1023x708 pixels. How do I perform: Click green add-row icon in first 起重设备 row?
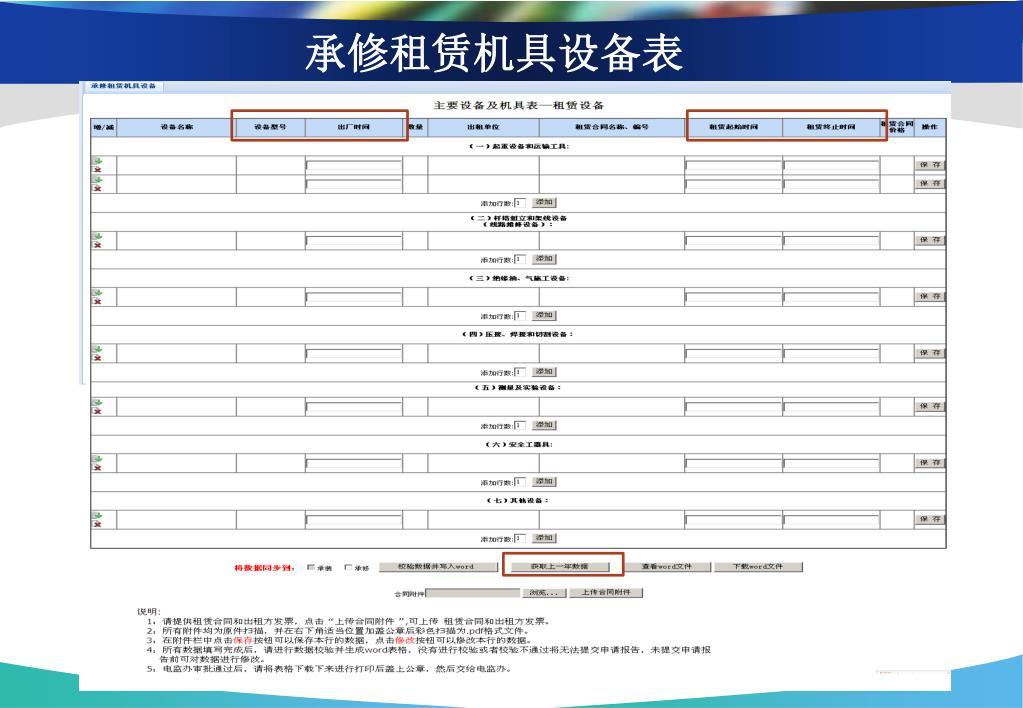[x=98, y=161]
